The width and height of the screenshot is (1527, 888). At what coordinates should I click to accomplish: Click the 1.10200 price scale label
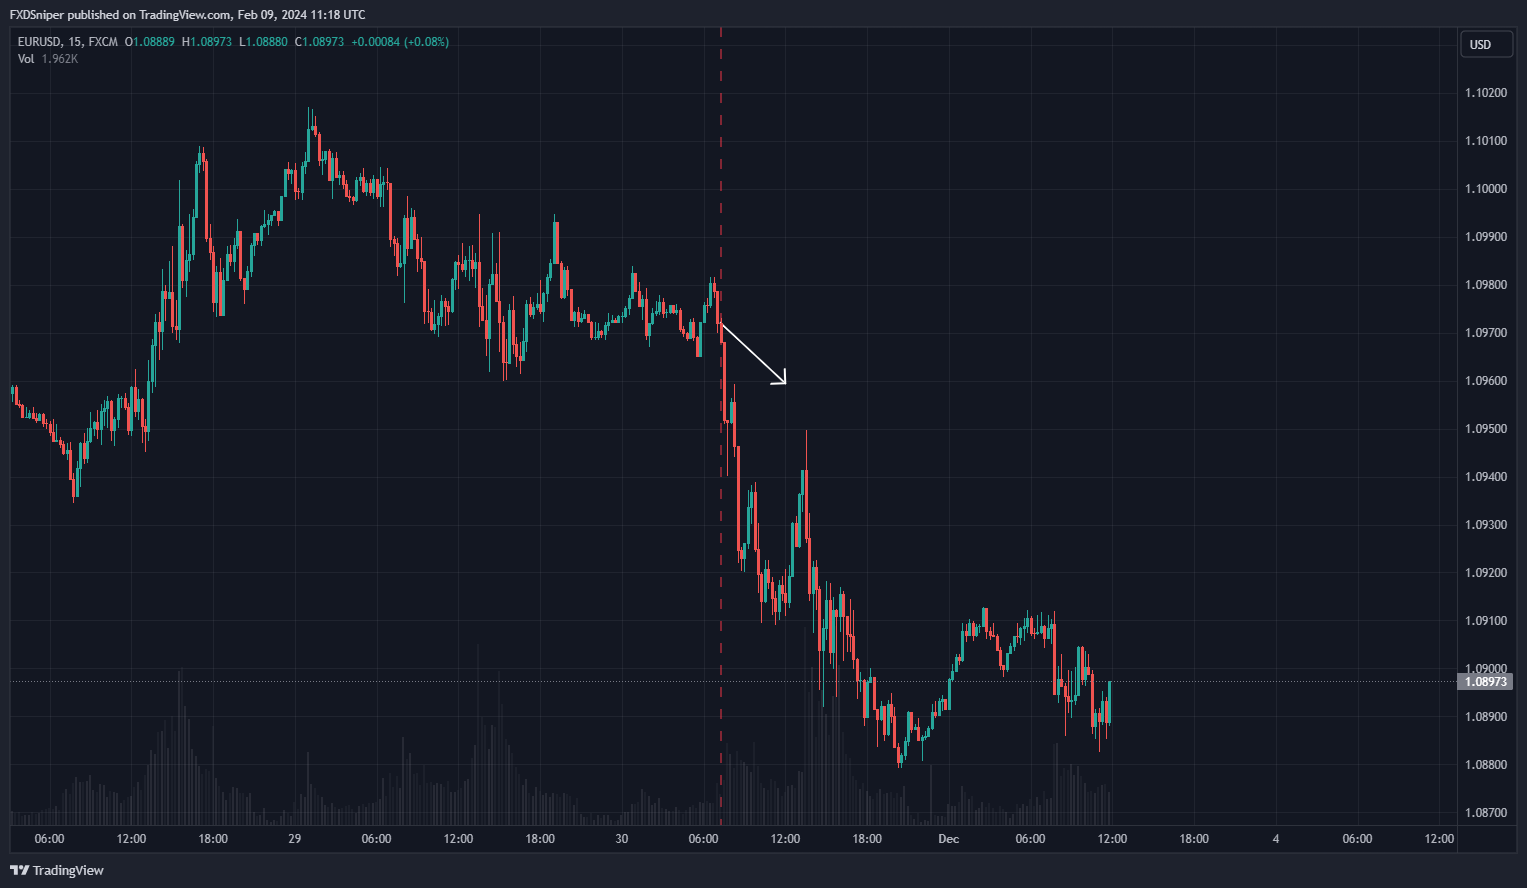[x=1485, y=93]
